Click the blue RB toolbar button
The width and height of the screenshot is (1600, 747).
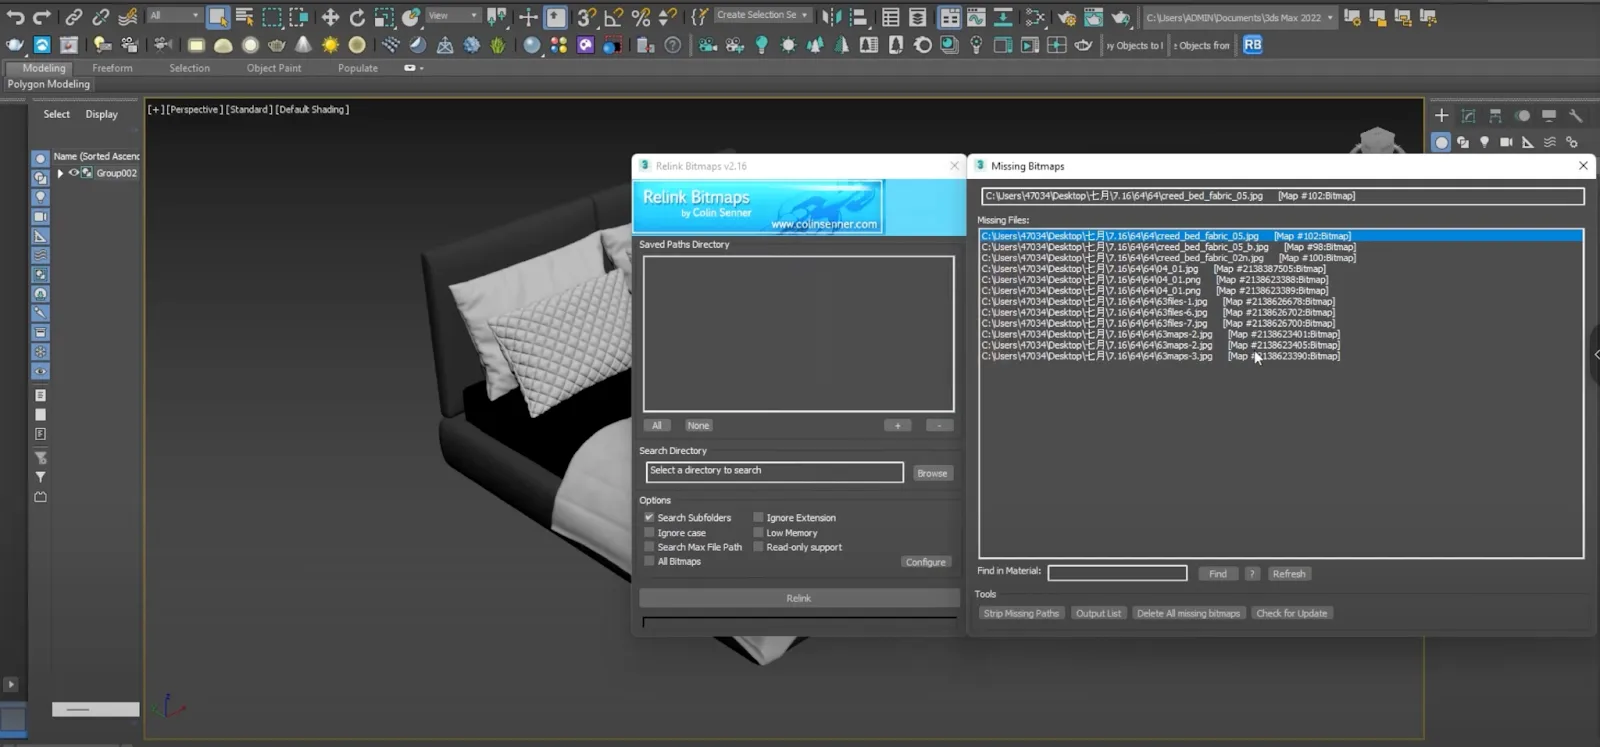[1253, 45]
